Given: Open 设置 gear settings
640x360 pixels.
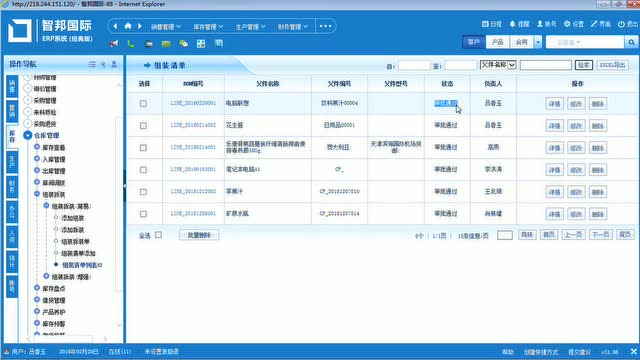Looking at the screenshot, I should (574, 24).
